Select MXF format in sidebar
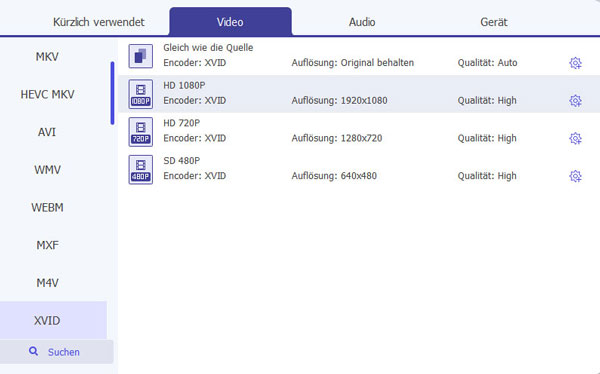The image size is (600, 374). (47, 245)
